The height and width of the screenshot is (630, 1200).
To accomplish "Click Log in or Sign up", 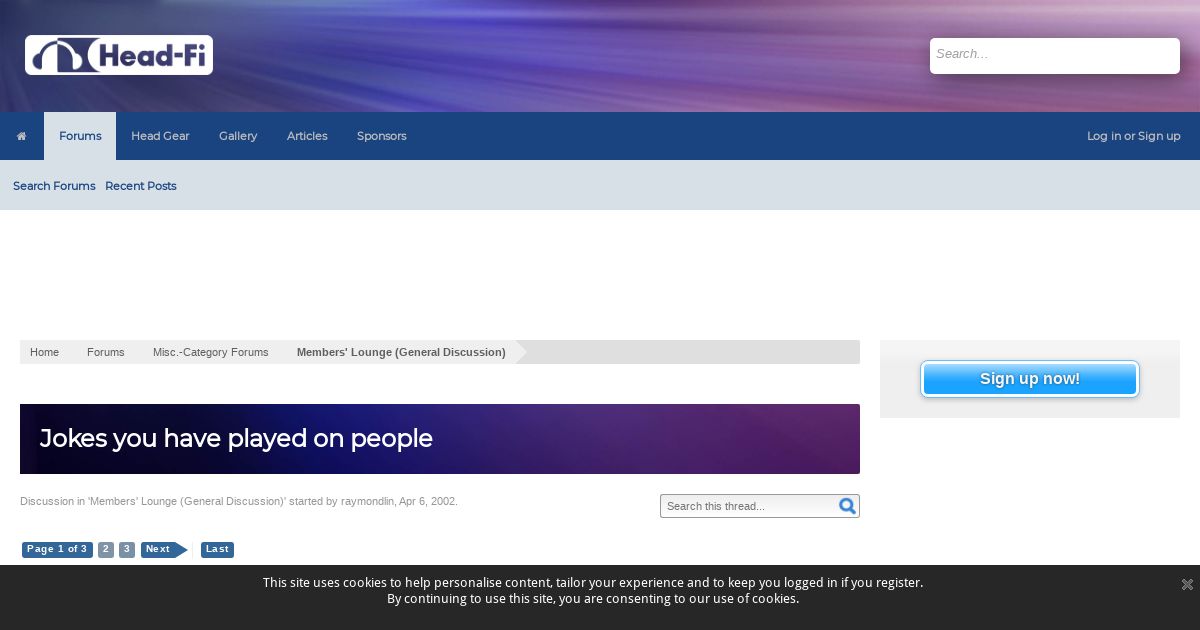I will click(1133, 136).
